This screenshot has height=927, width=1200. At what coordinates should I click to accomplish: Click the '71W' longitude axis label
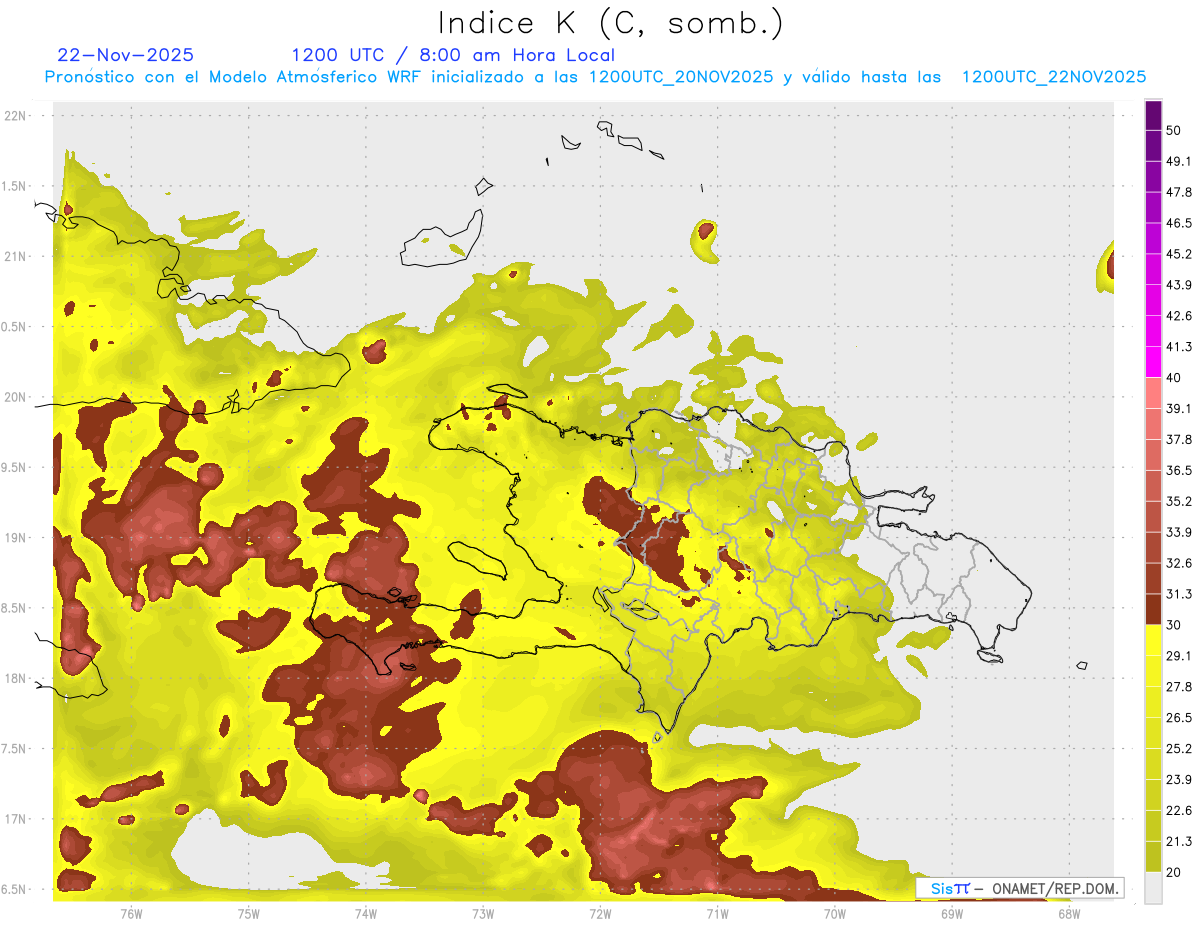pos(717,914)
